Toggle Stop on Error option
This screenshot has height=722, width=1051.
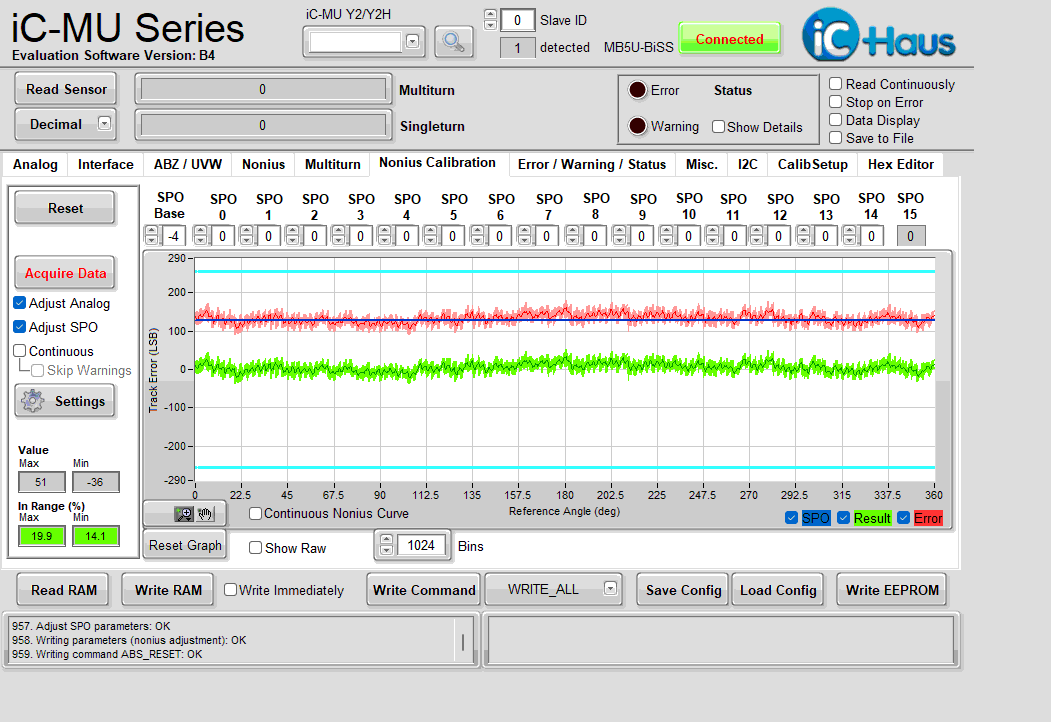point(836,102)
